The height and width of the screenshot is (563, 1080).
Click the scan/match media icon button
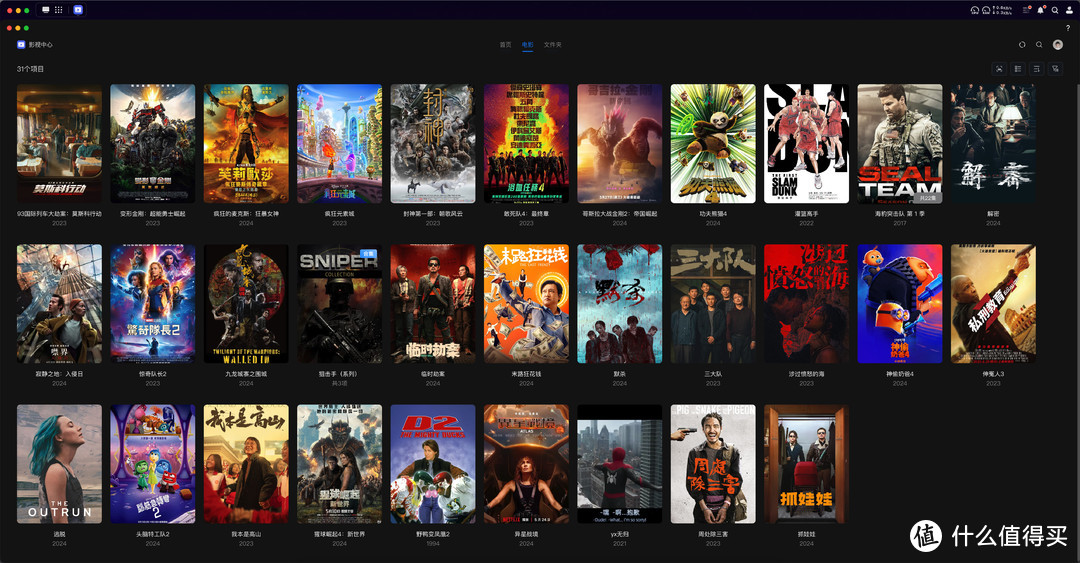999,69
